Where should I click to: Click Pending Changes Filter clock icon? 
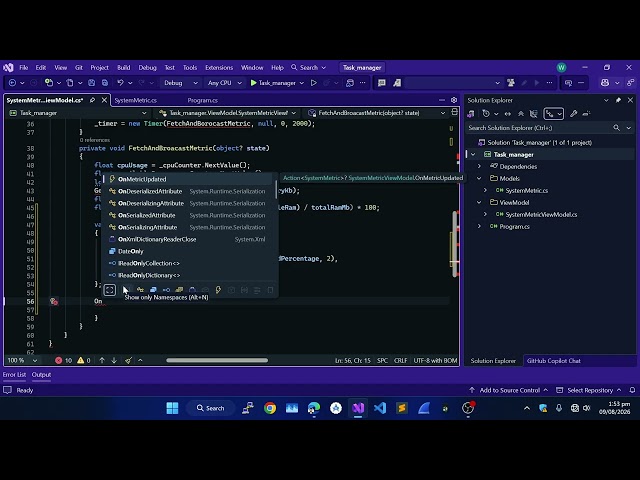(x=486, y=114)
